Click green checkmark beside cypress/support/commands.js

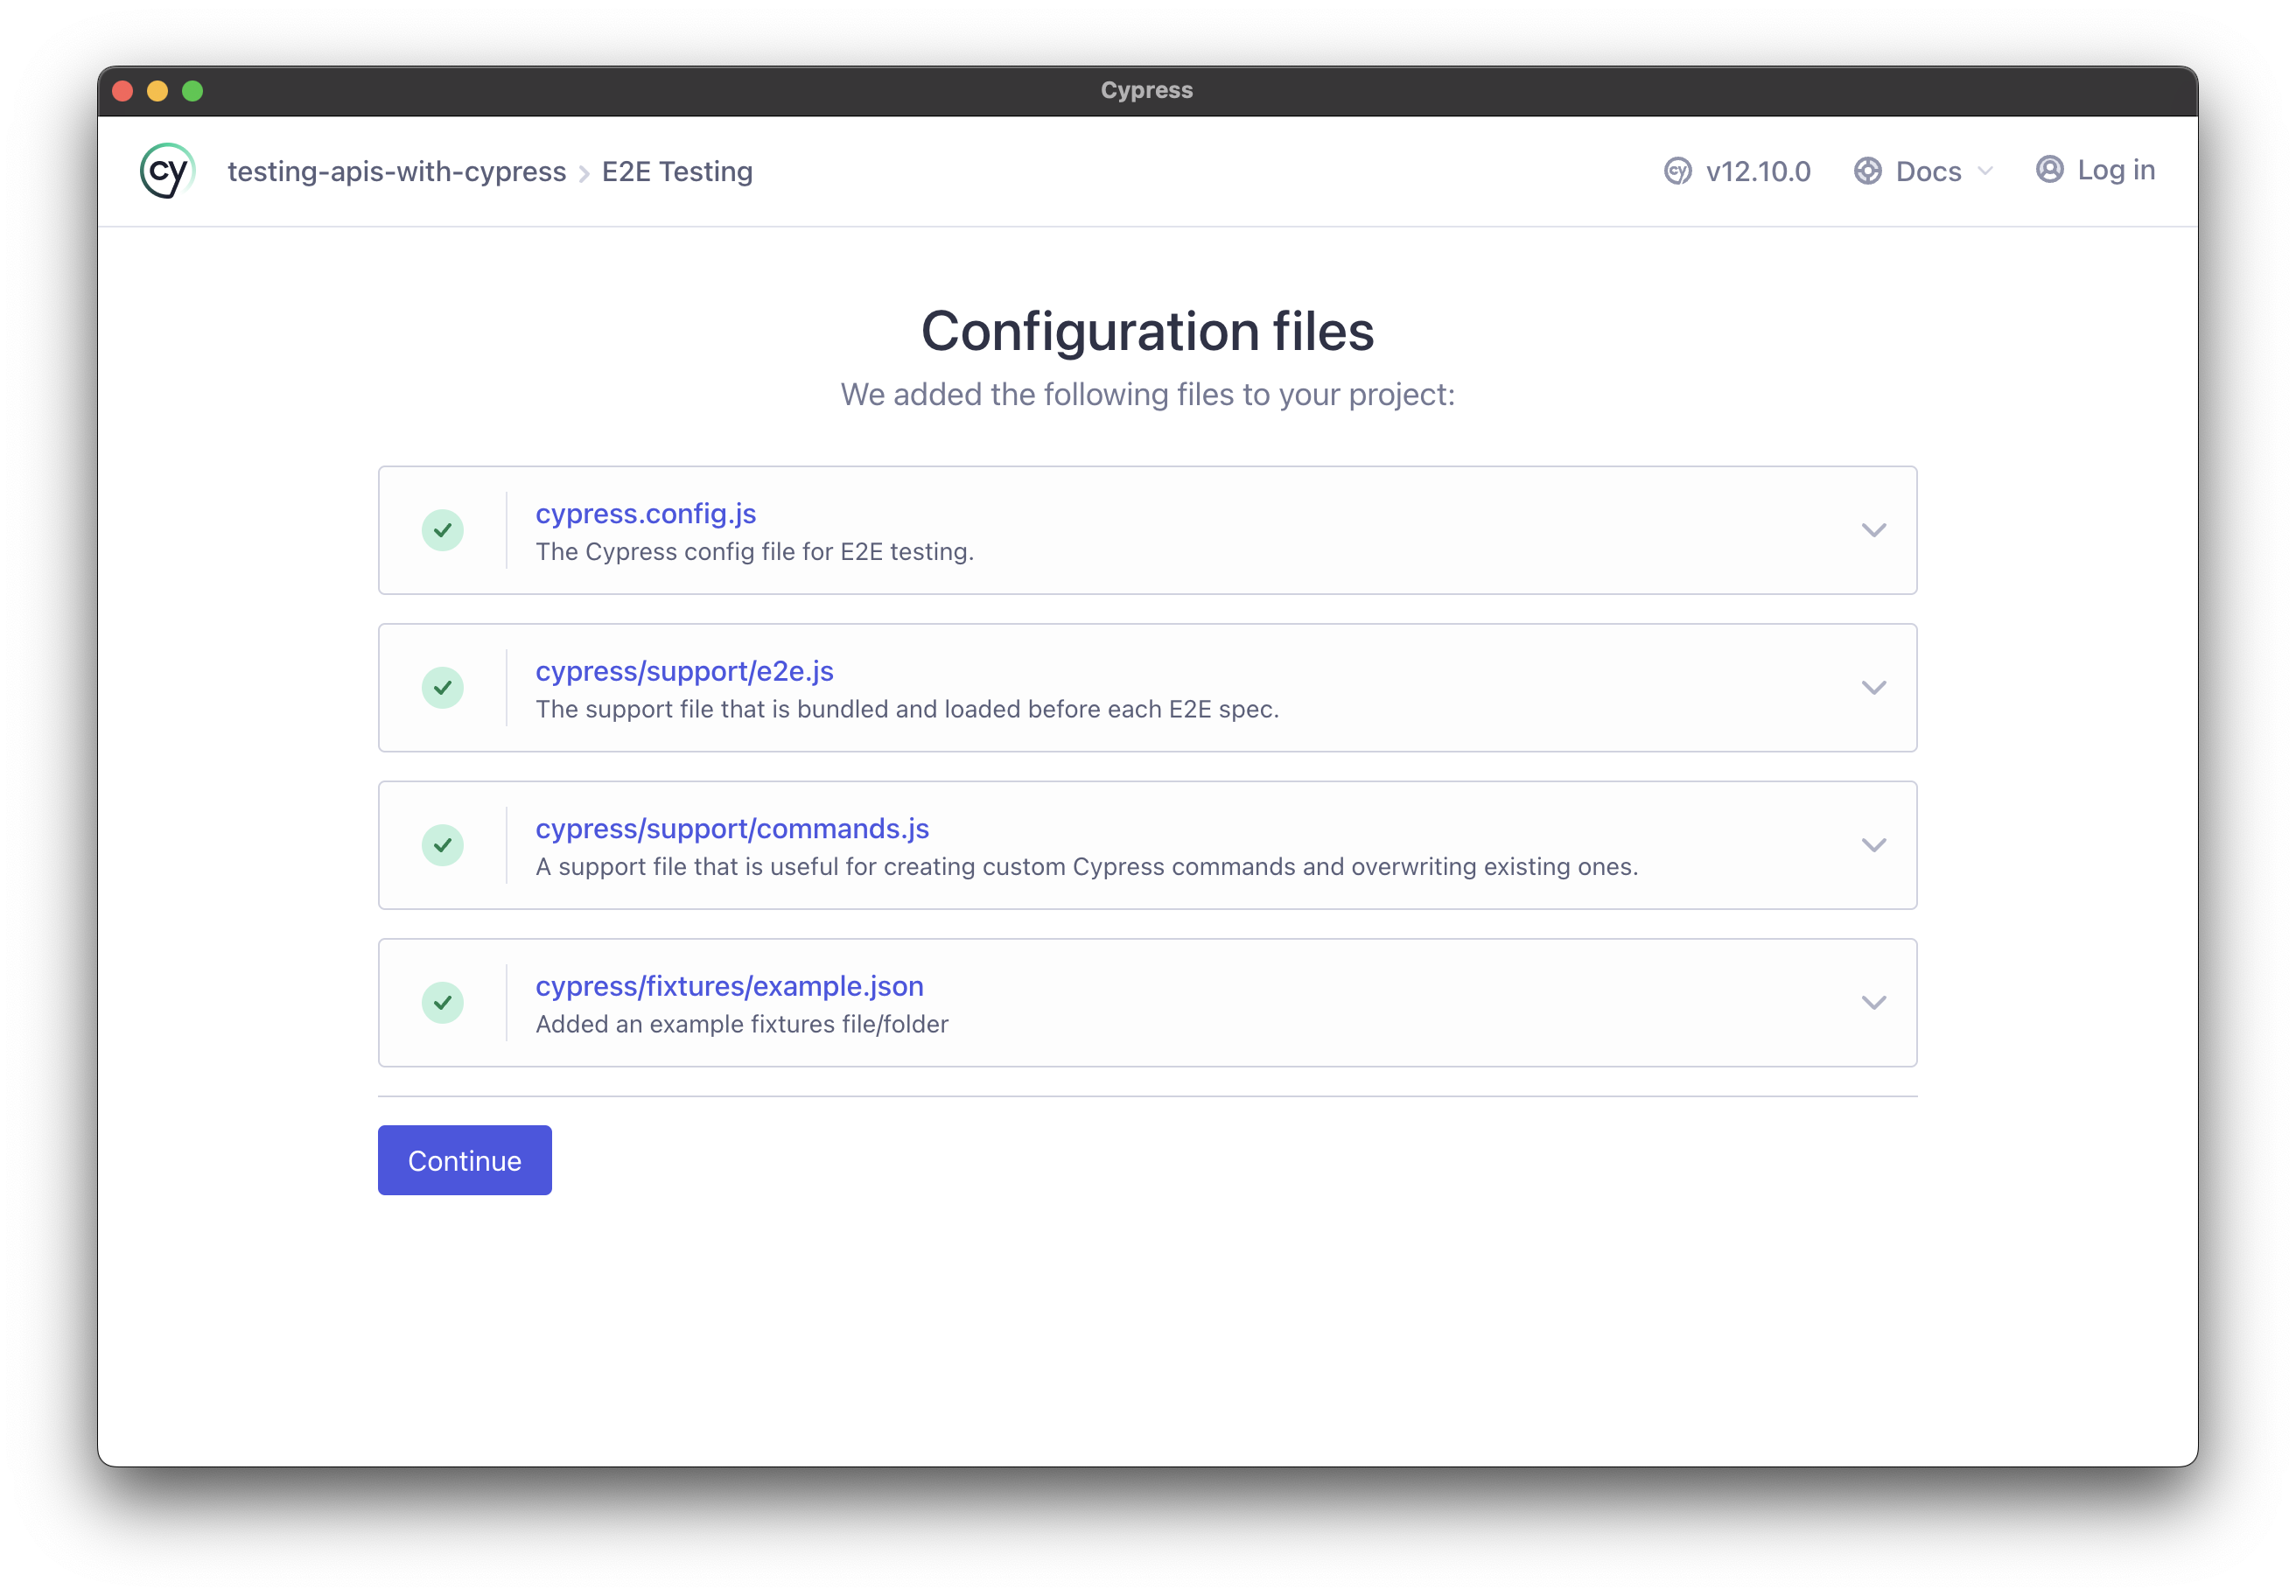point(442,845)
